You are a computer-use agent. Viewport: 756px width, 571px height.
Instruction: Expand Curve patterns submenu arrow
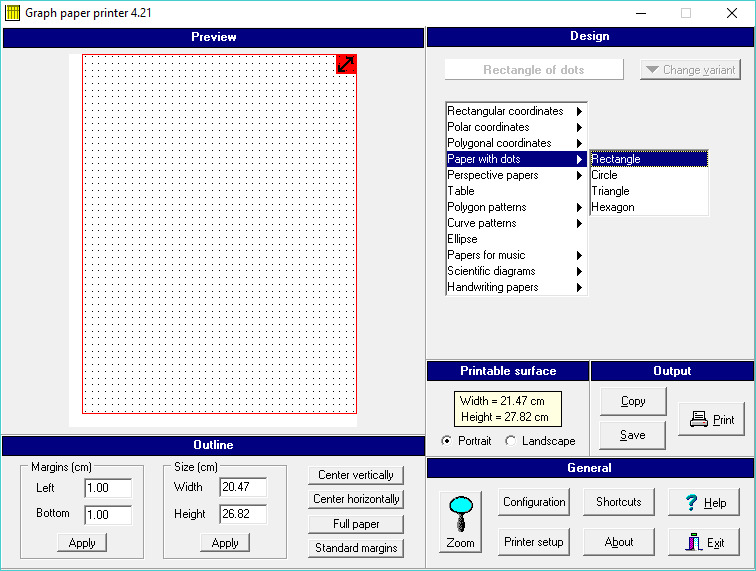(x=579, y=223)
